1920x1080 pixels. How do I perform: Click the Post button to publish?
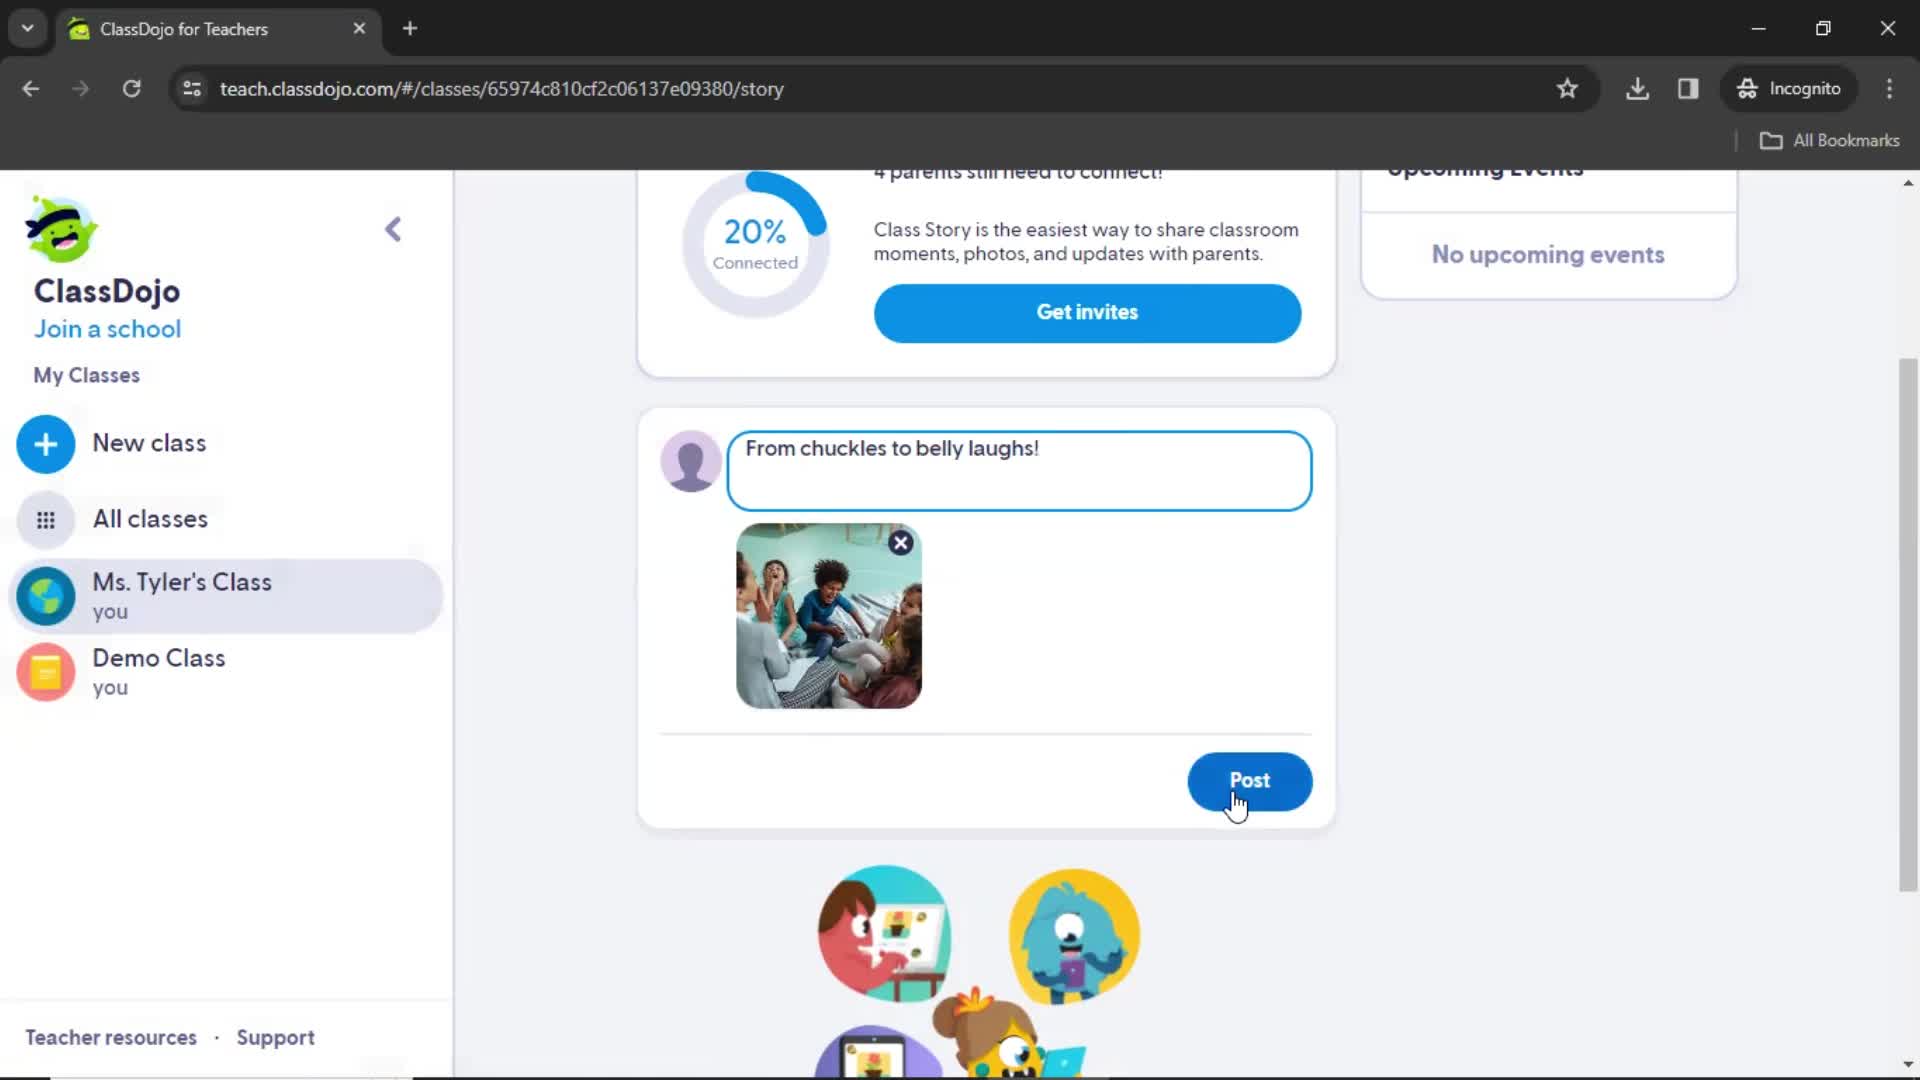point(1249,779)
